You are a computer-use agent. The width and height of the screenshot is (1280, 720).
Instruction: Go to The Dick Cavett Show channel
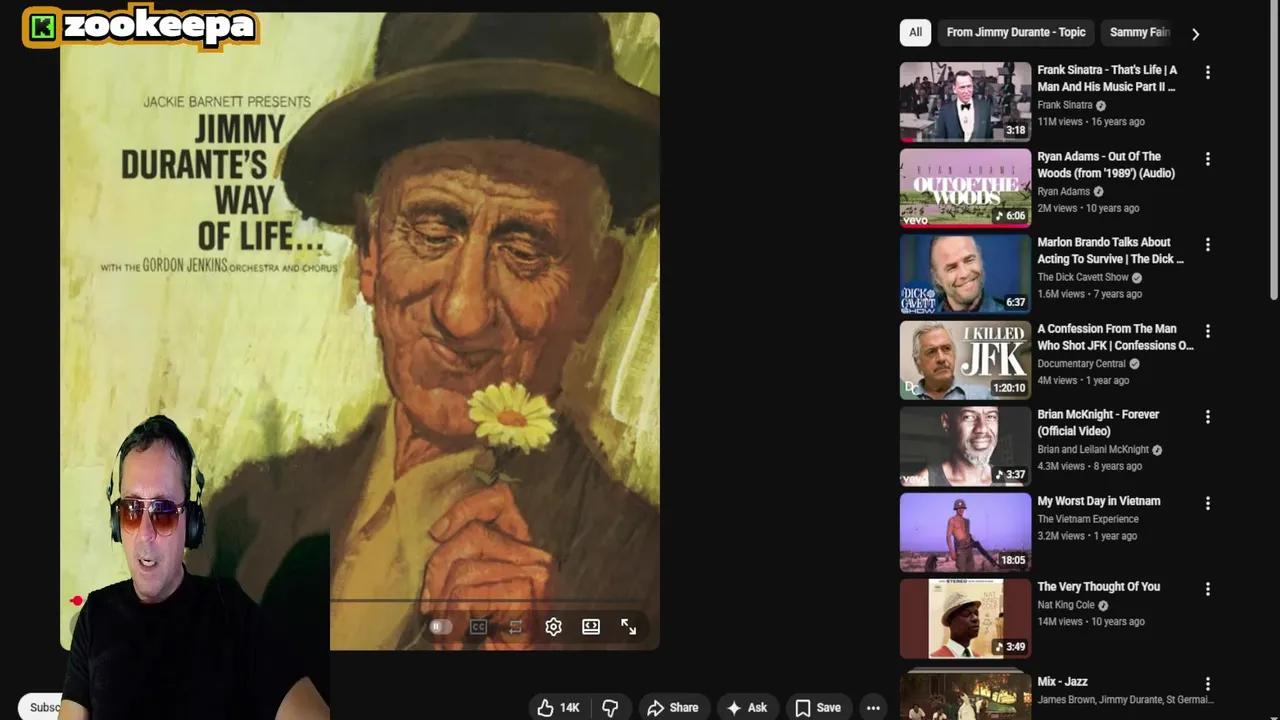point(1083,277)
